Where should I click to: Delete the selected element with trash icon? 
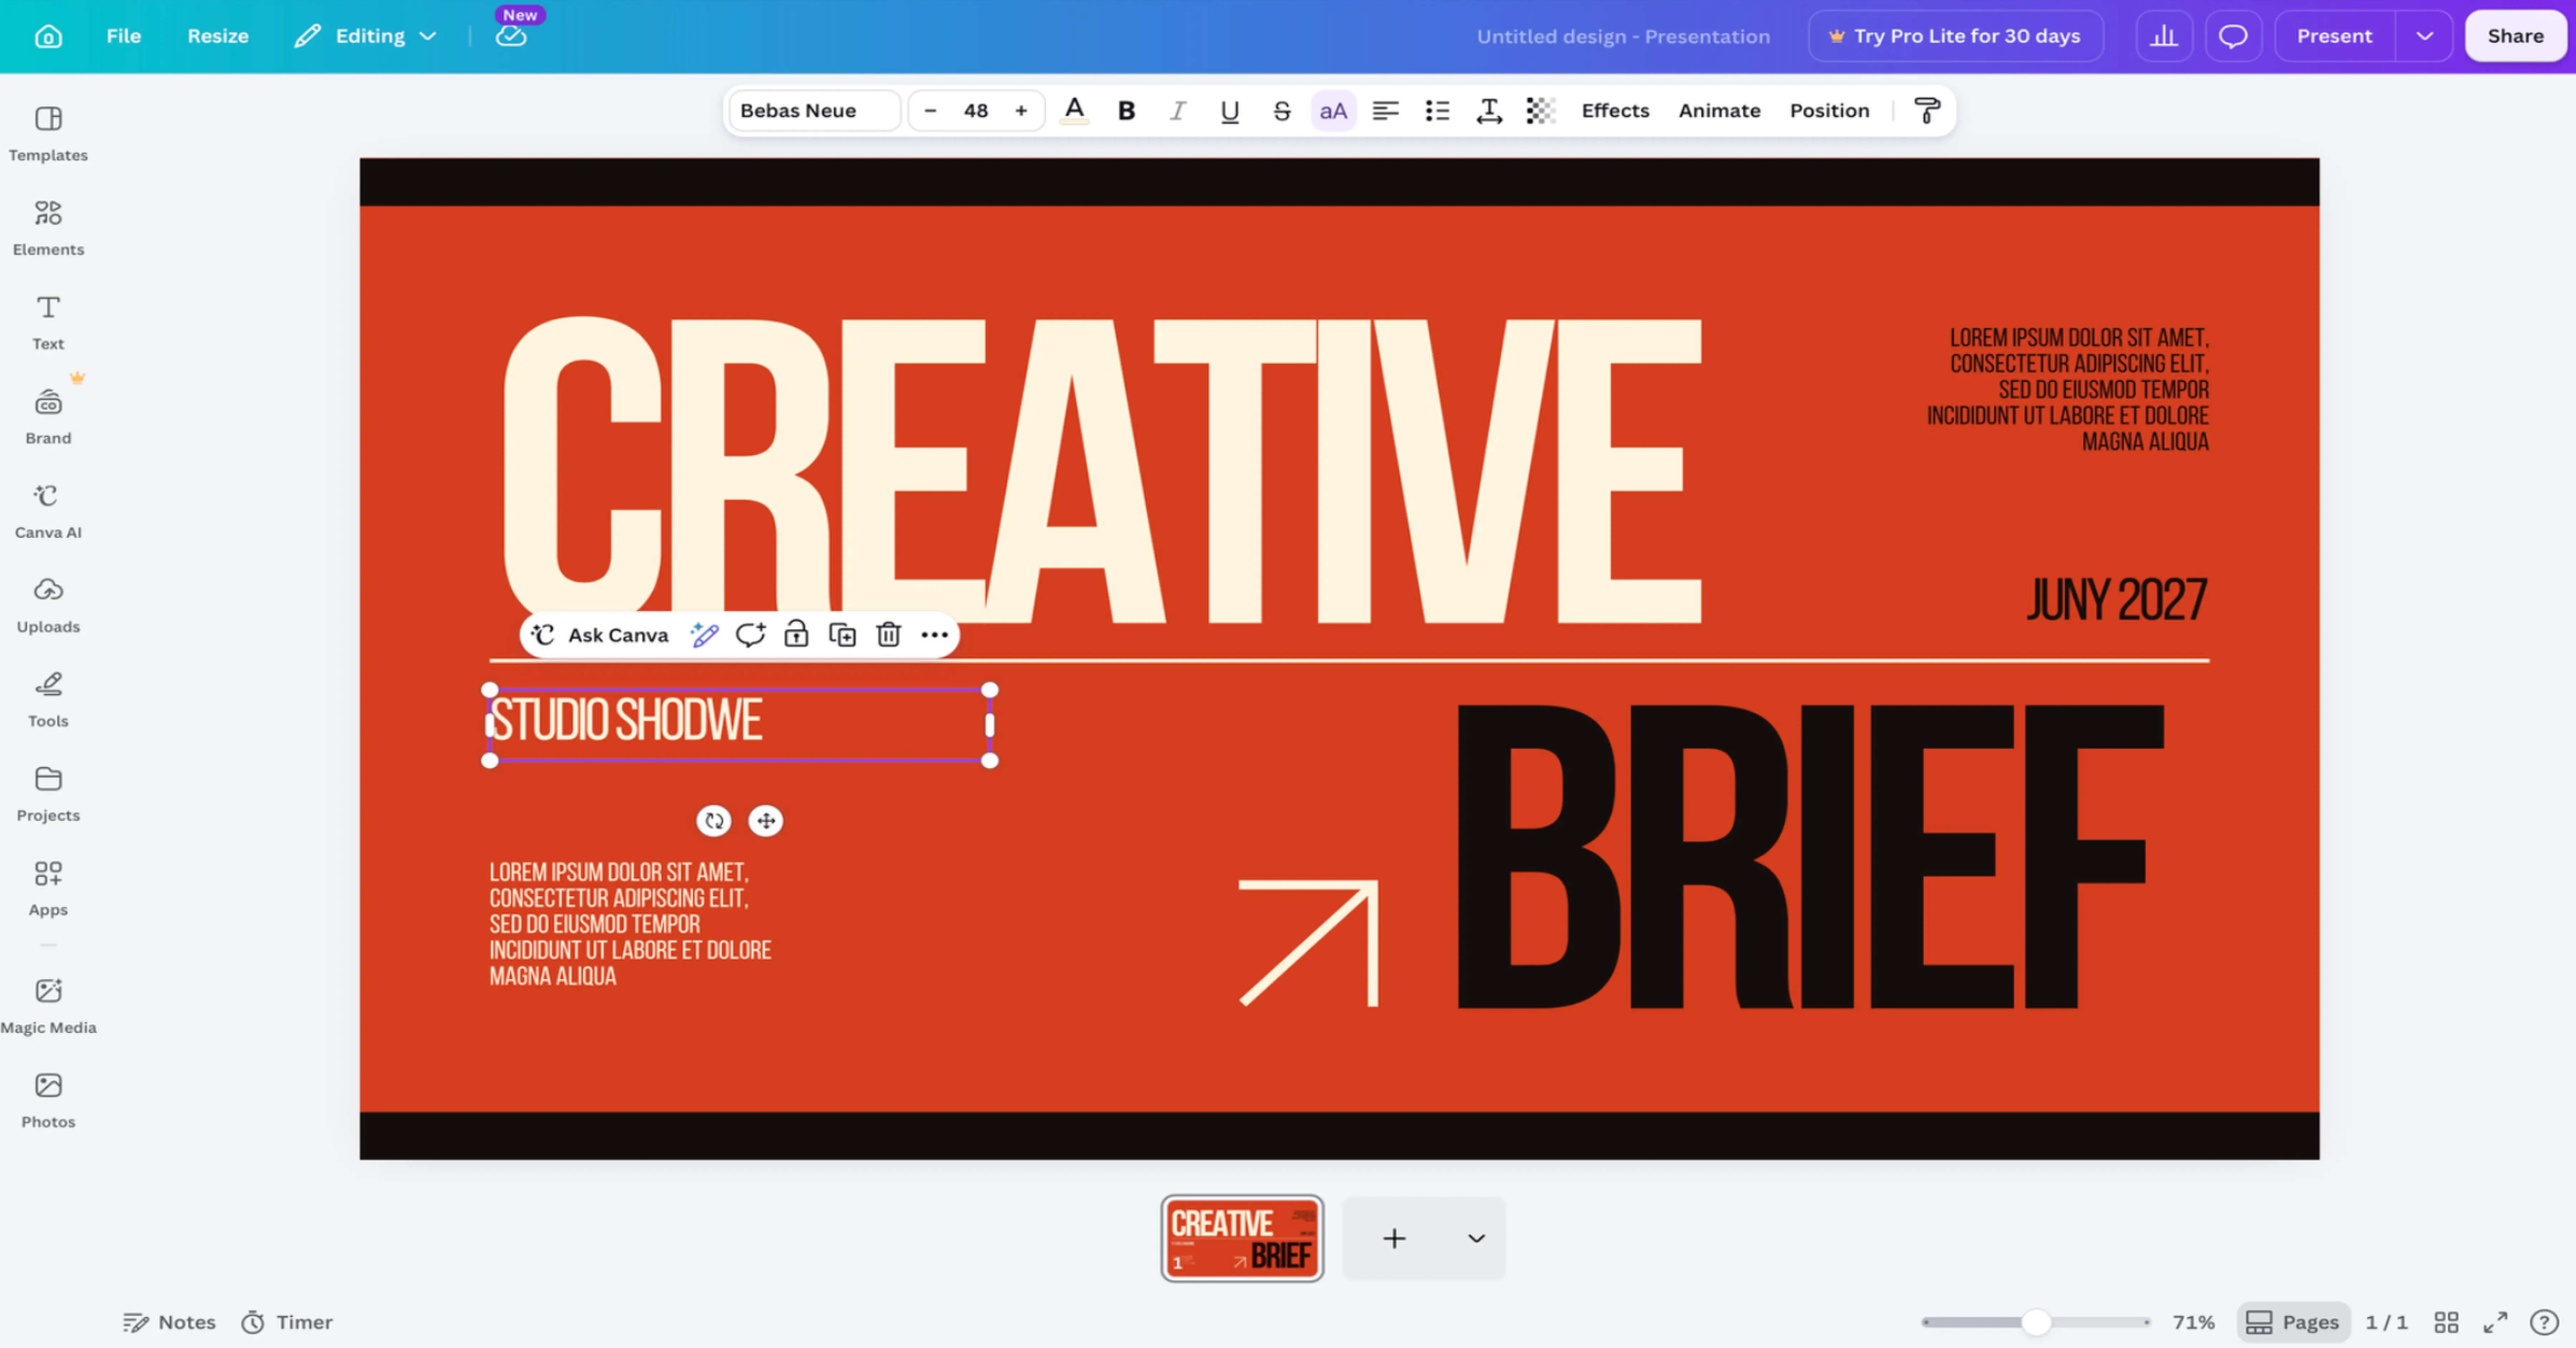point(888,635)
